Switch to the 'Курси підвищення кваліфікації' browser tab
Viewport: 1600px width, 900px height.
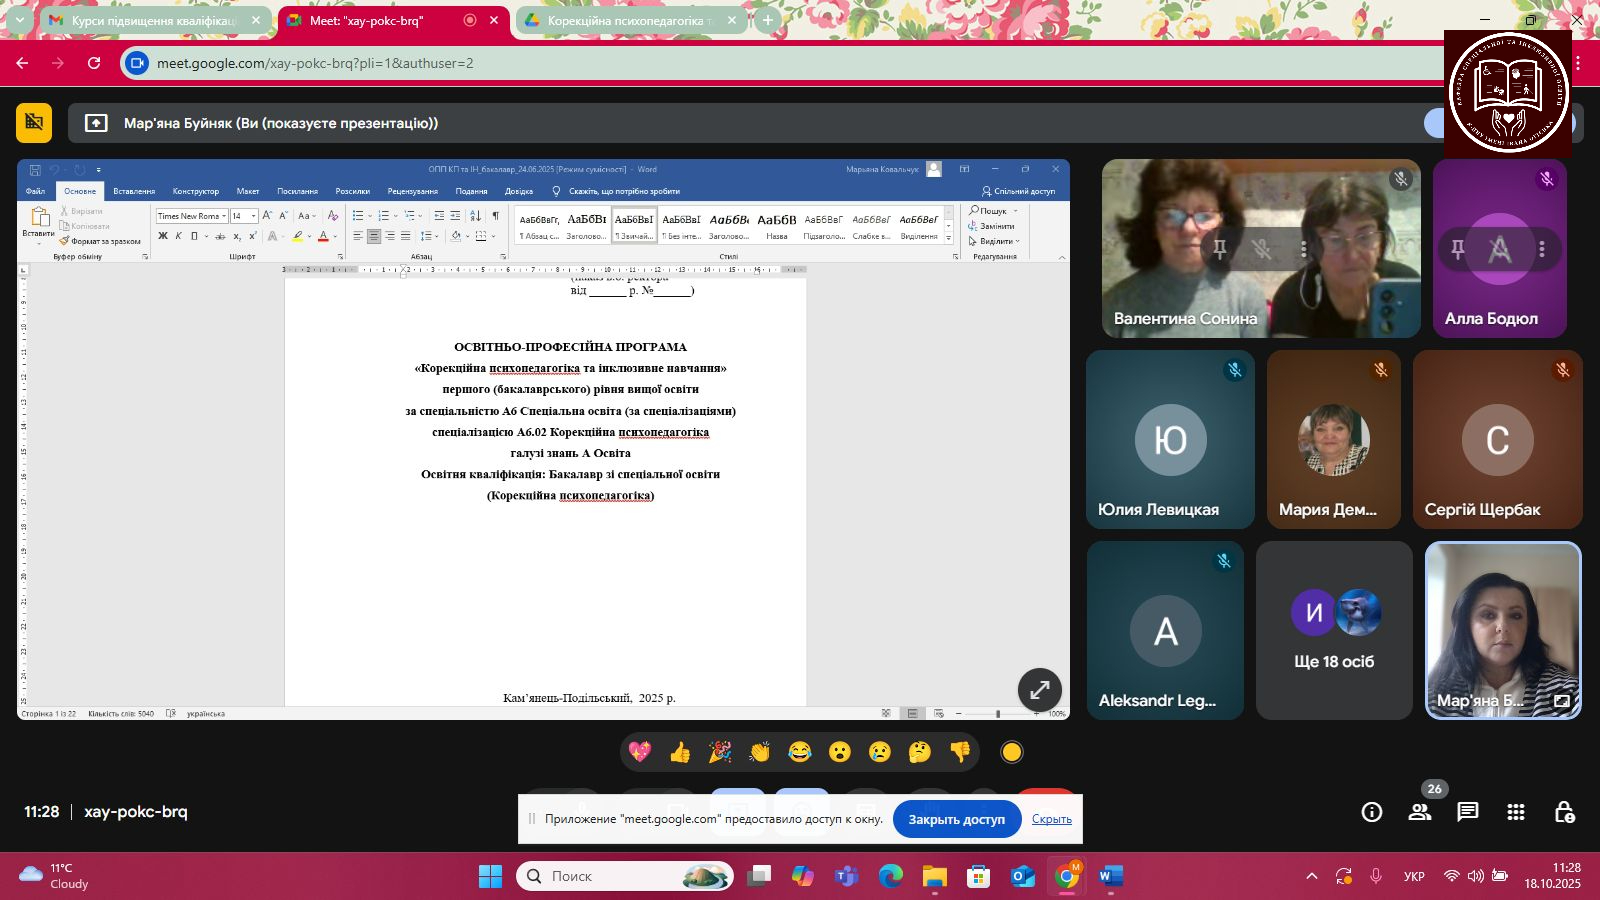click(x=155, y=20)
